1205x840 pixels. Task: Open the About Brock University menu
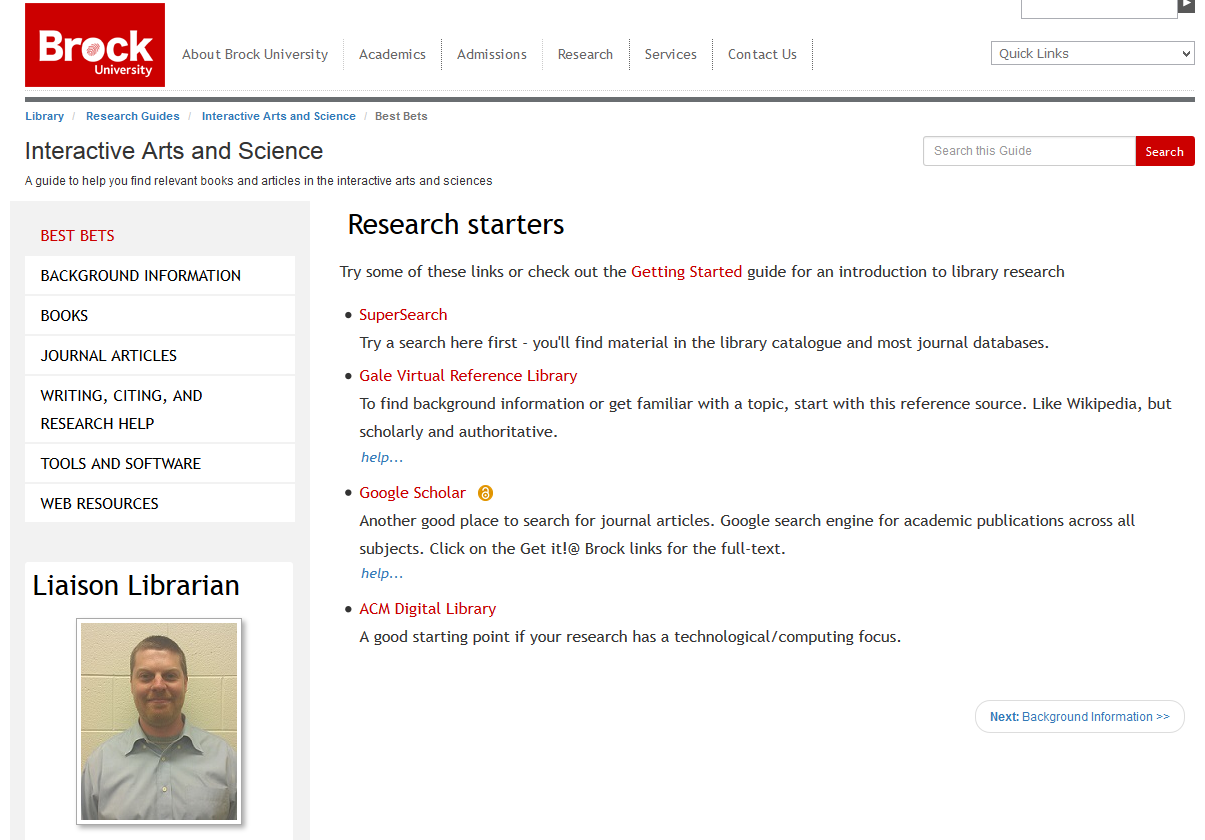point(255,54)
